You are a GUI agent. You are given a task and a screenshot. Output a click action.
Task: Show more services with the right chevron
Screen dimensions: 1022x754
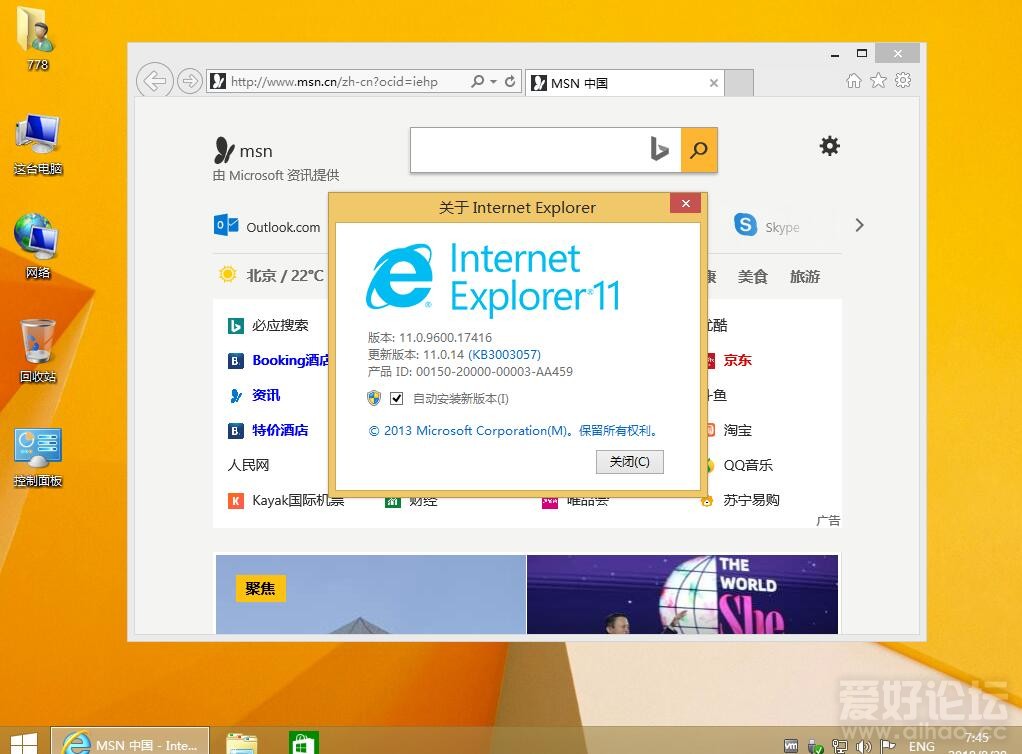(x=859, y=225)
